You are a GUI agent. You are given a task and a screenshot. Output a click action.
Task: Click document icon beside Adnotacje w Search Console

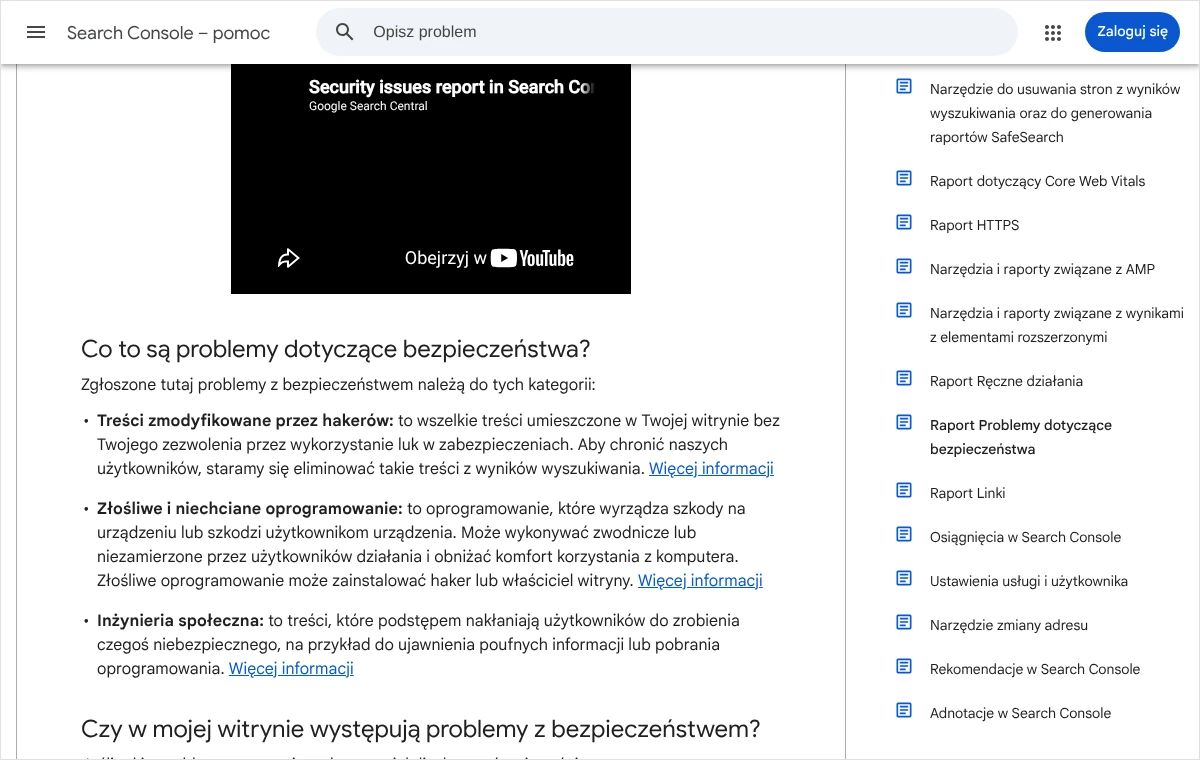coord(904,711)
